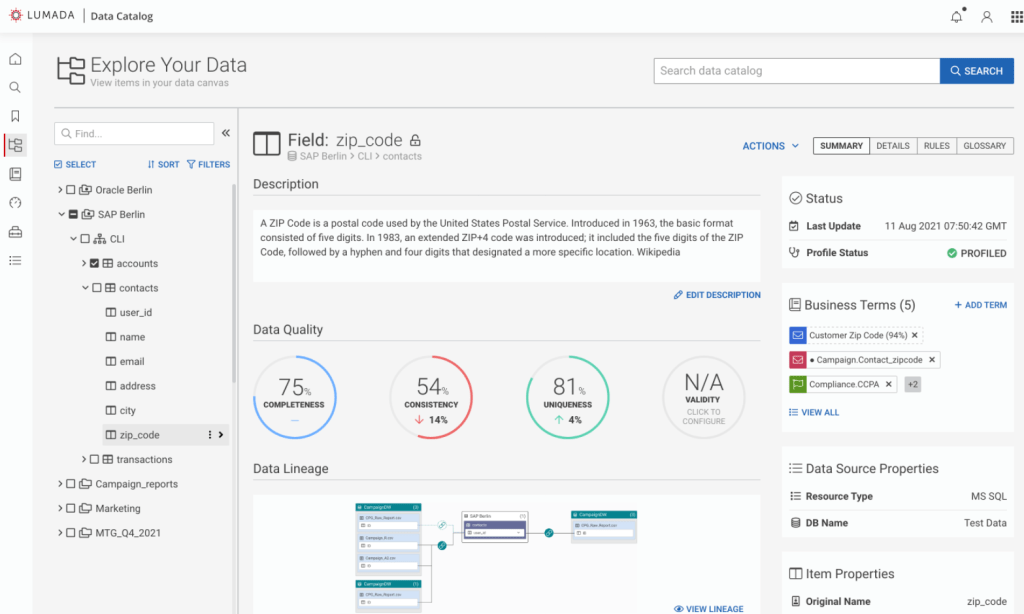This screenshot has width=1024, height=614.
Task: Switch to the Details tab
Action: pos(893,146)
